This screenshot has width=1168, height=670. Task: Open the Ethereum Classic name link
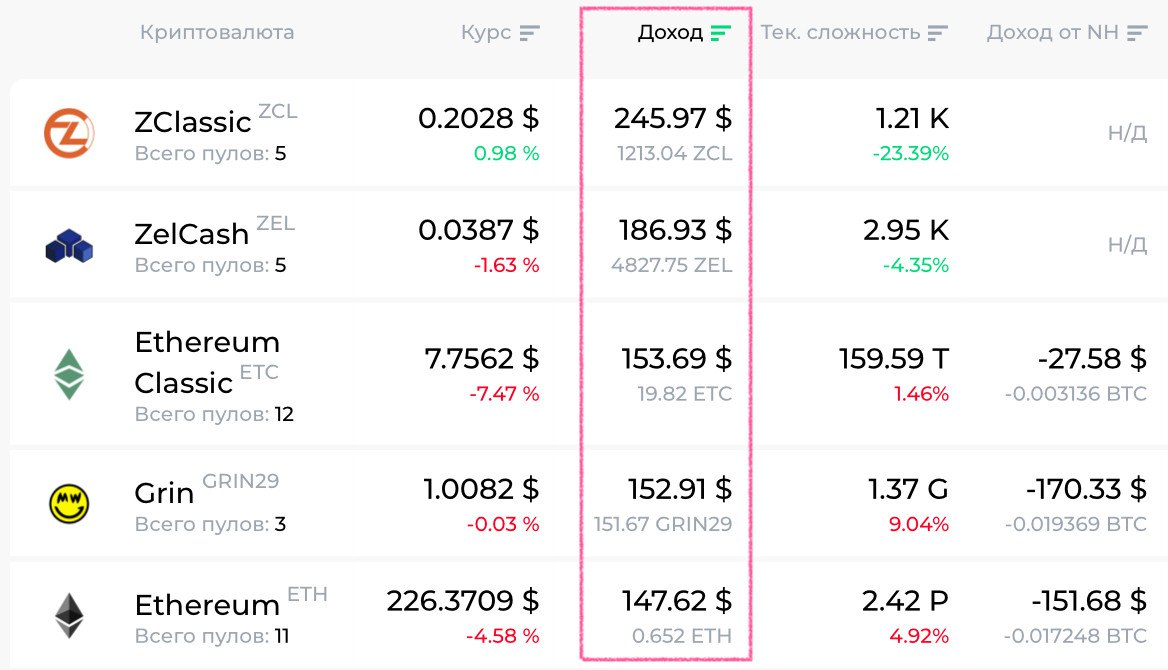click(x=206, y=362)
